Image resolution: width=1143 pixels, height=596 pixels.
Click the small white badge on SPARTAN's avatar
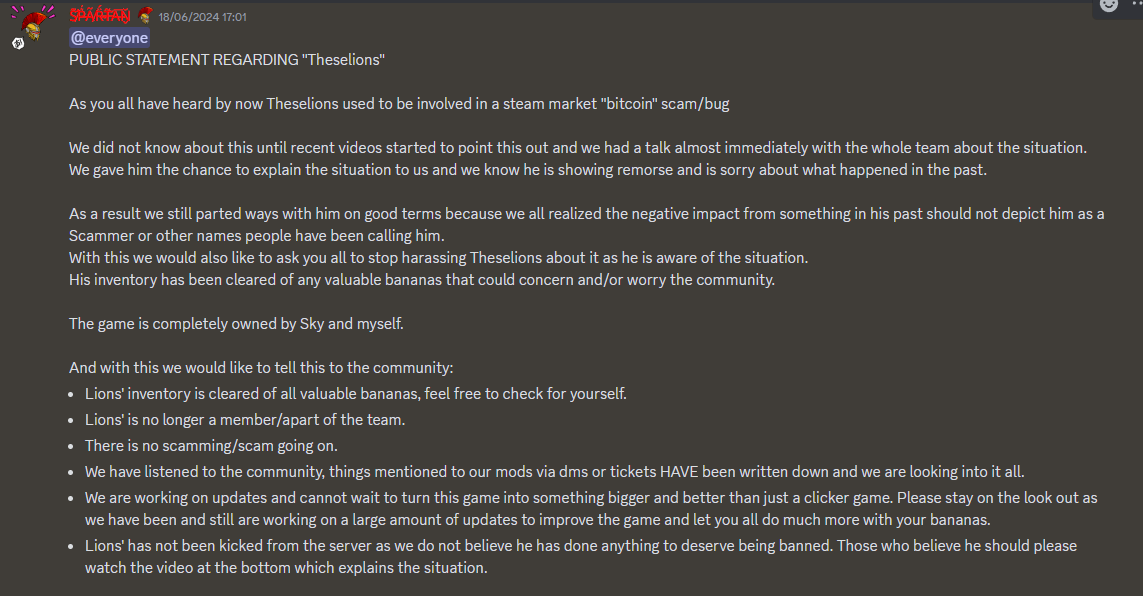[16, 44]
